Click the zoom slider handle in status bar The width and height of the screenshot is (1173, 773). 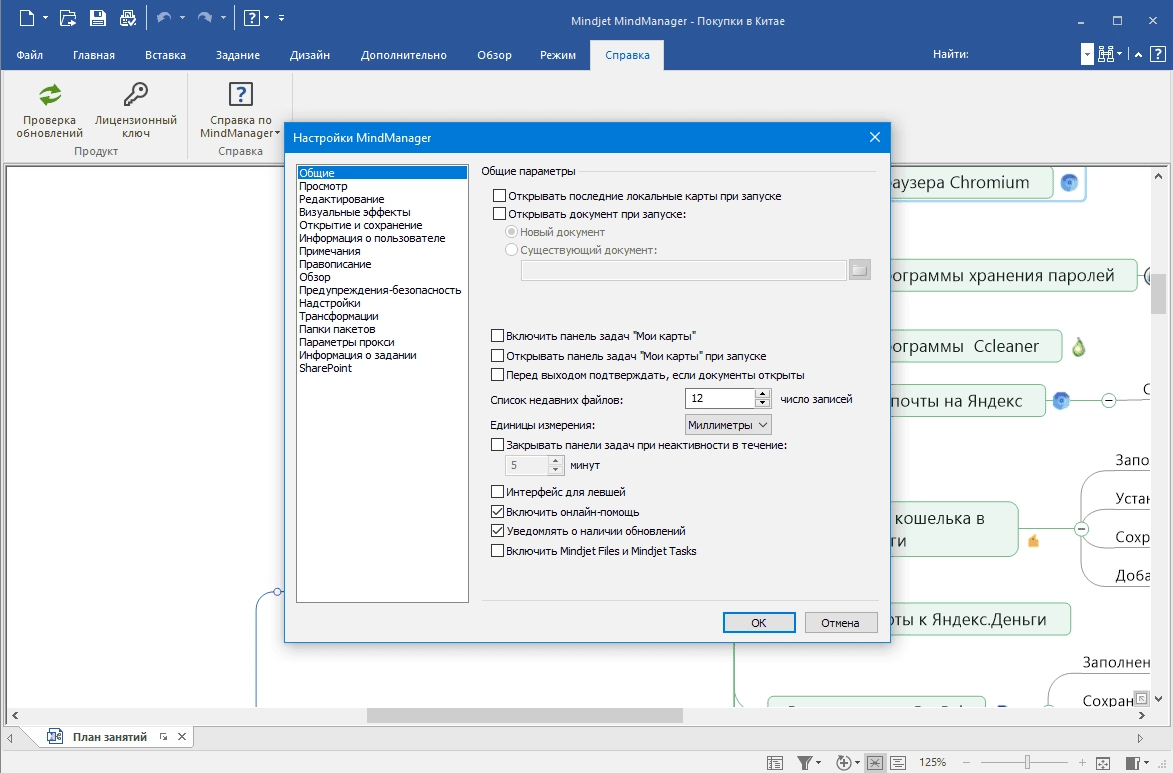1027,762
